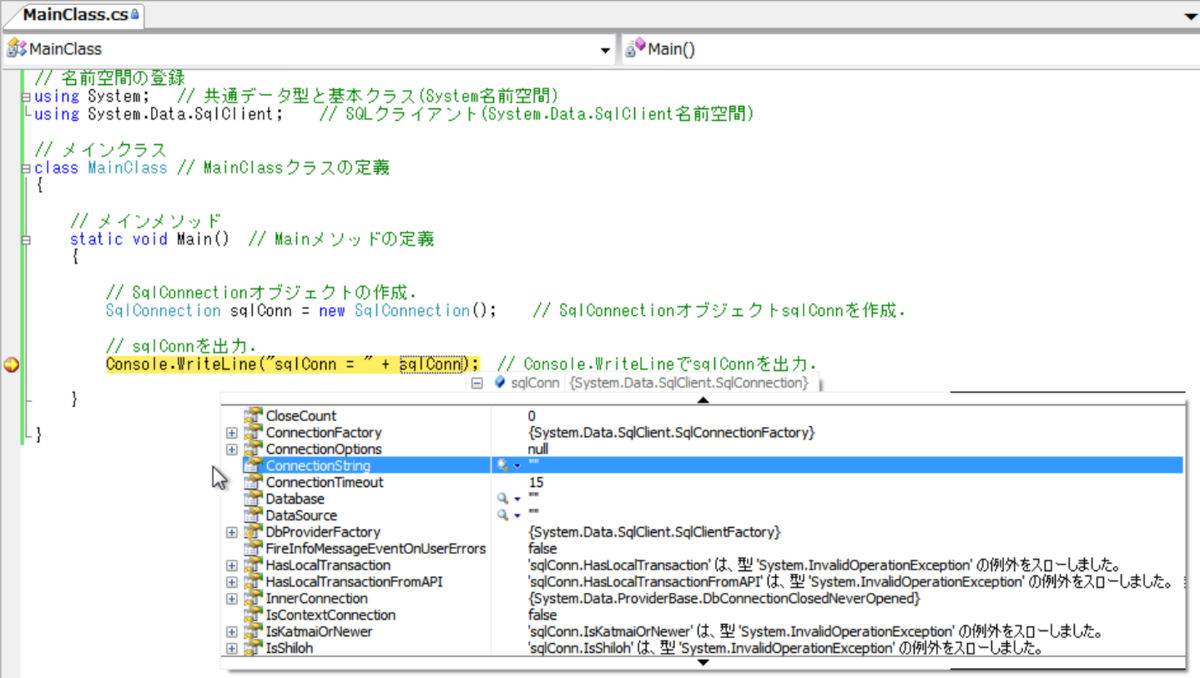Click the {System.Data.ProviderBase.DbConnectionClosedNeverOpened} value
This screenshot has height=678, width=1200.
[x=723, y=598]
